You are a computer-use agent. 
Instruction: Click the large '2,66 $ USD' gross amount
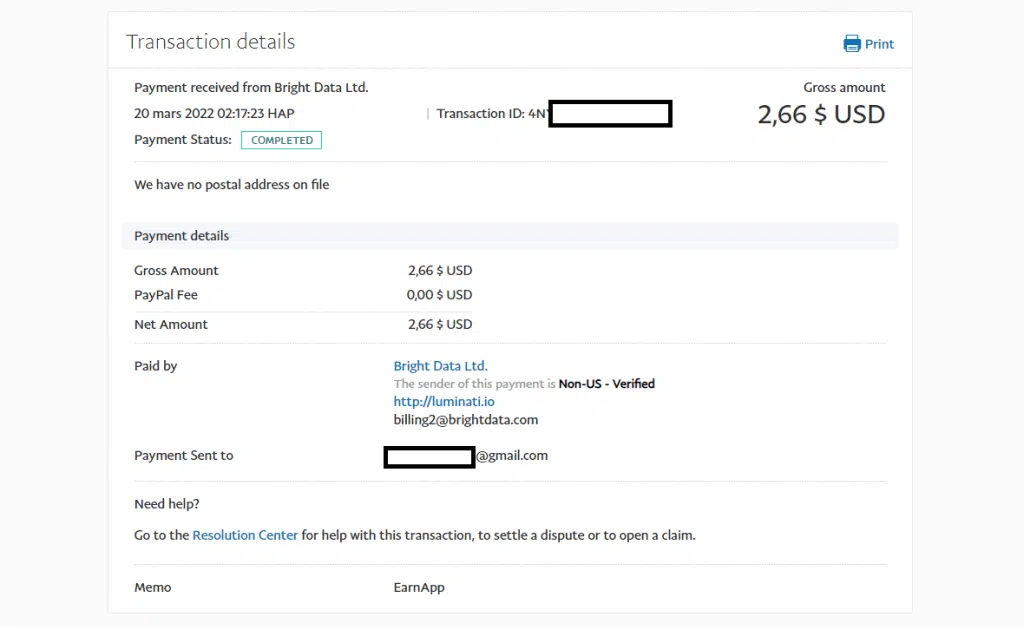(821, 115)
